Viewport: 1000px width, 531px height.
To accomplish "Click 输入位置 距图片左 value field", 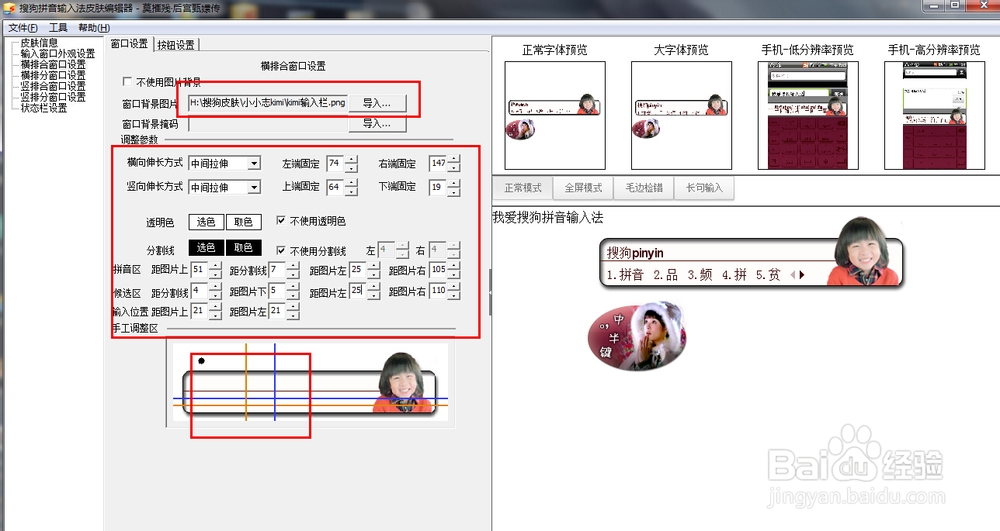I will click(x=277, y=312).
